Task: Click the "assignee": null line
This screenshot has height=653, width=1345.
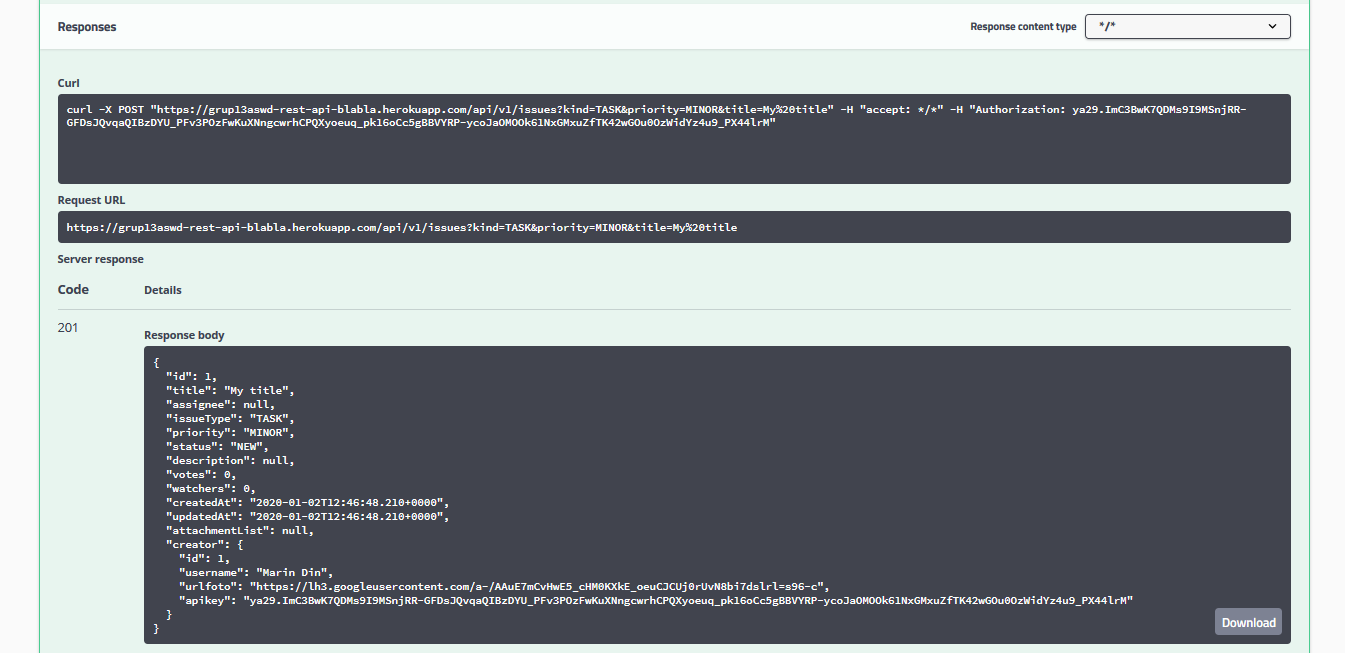Action: (221, 404)
